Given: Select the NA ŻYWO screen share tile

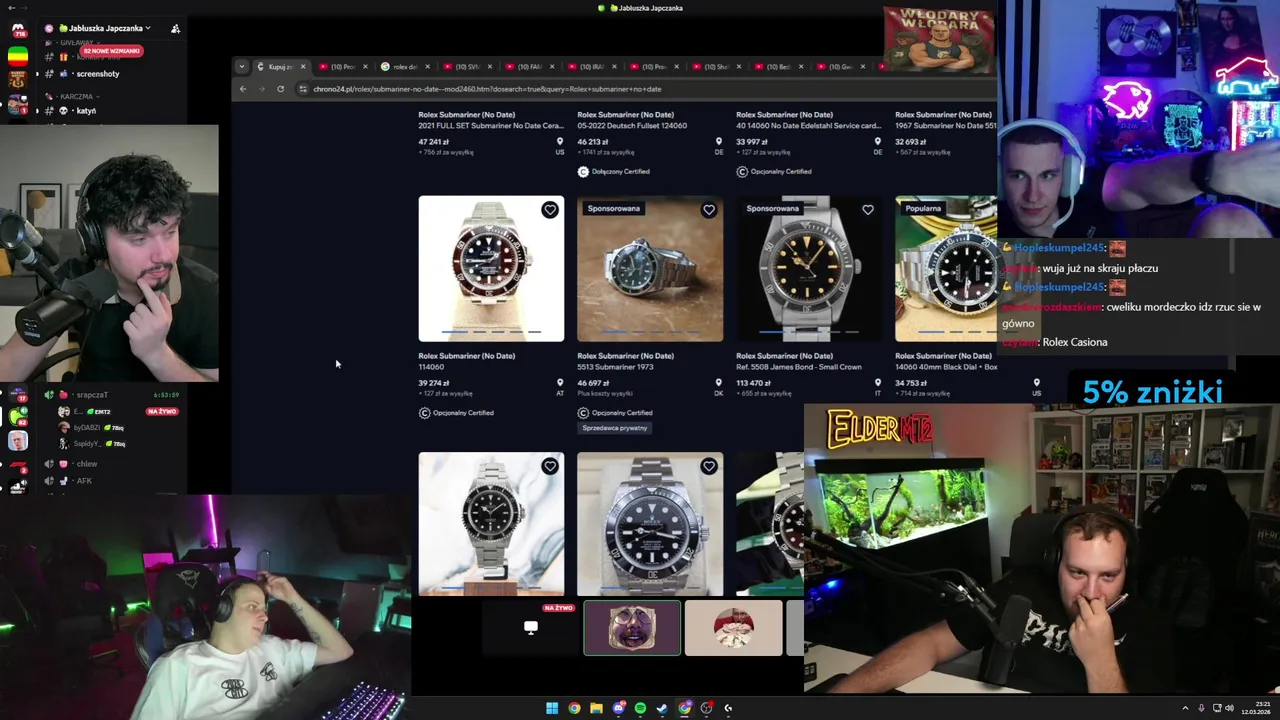Looking at the screenshot, I should (531, 628).
